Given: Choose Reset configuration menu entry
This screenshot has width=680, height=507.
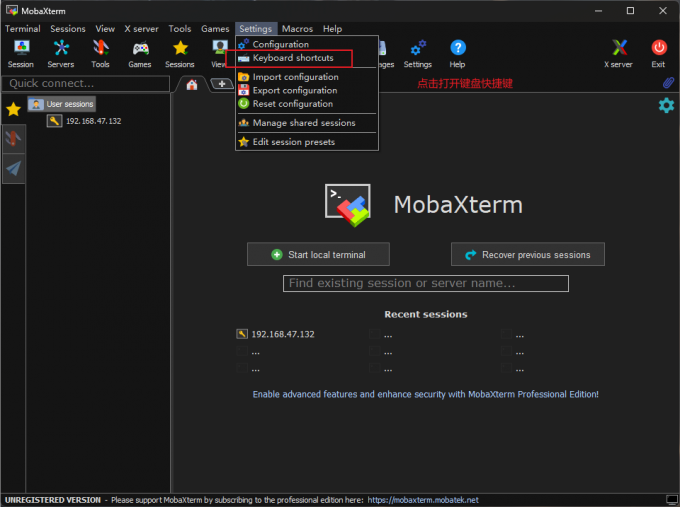Looking at the screenshot, I should 307,104.
